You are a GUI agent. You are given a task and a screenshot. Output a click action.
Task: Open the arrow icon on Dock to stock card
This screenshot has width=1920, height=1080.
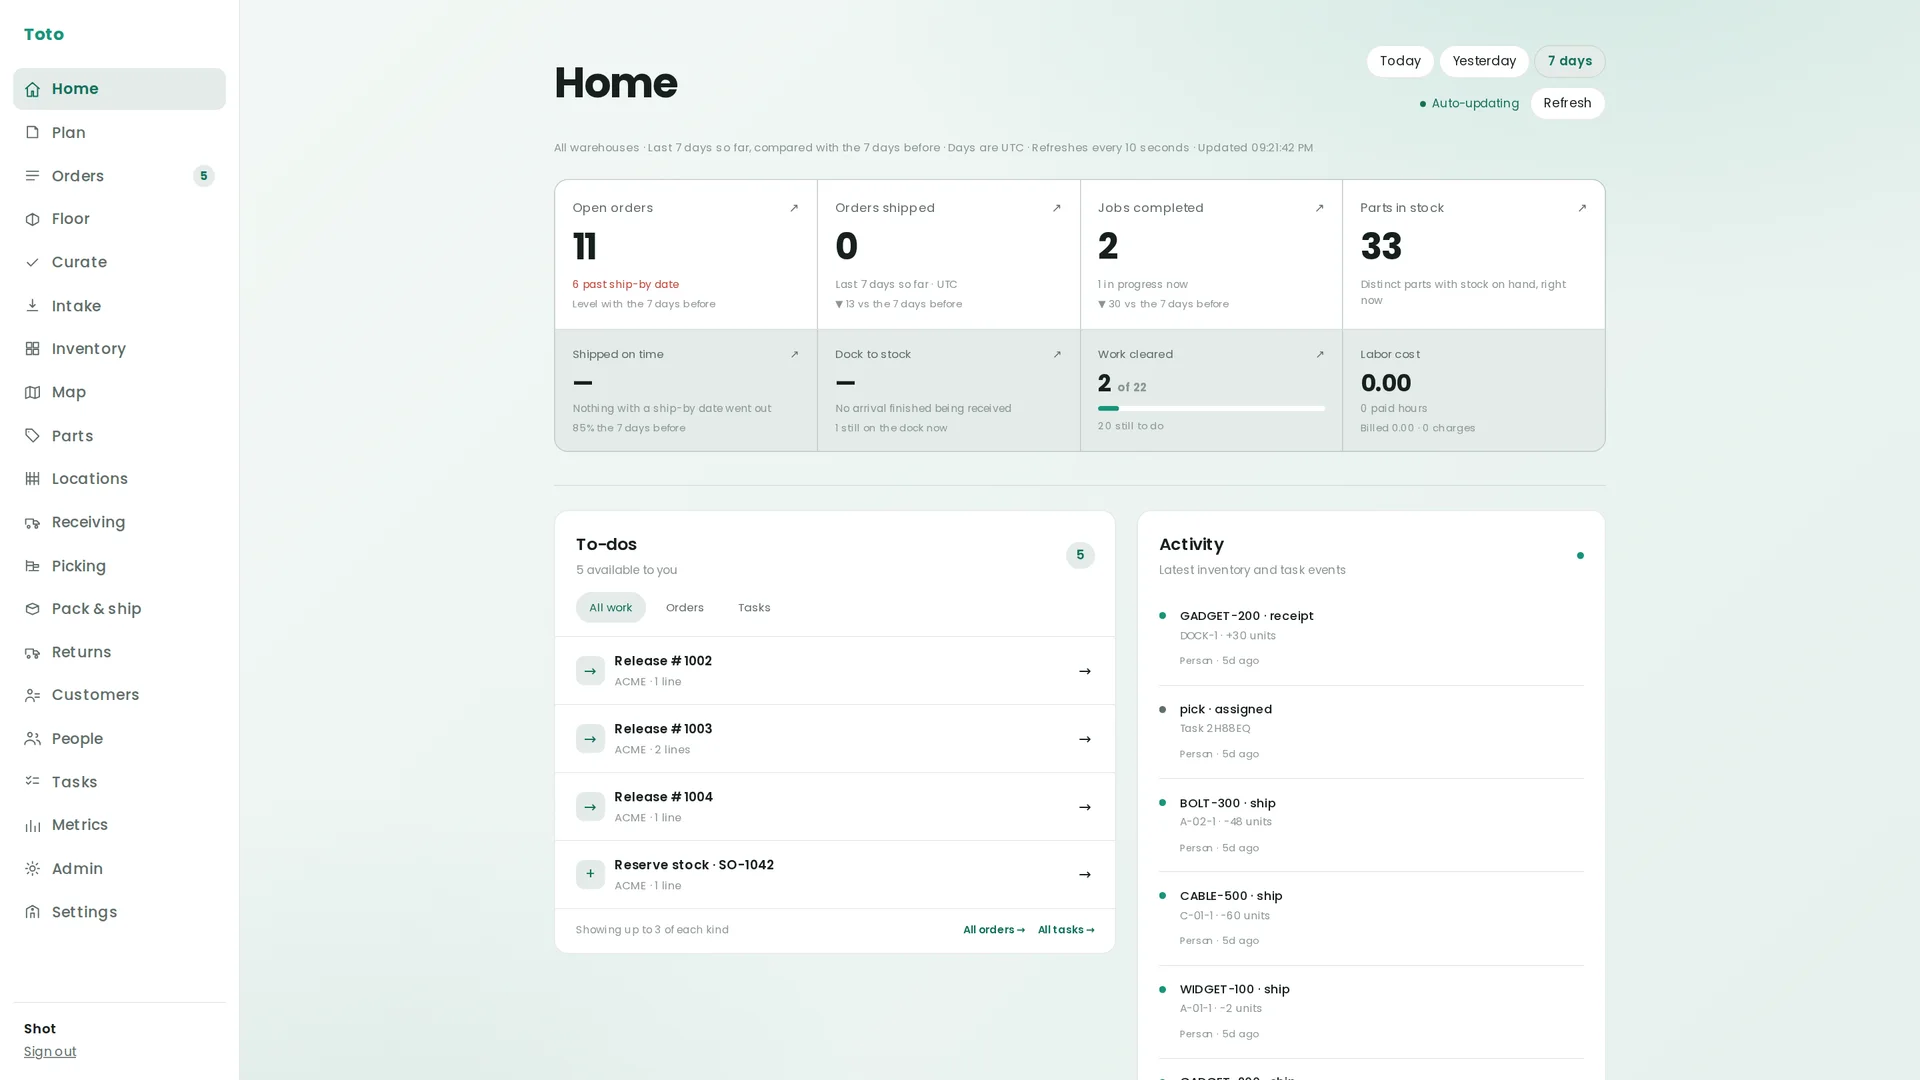point(1056,354)
